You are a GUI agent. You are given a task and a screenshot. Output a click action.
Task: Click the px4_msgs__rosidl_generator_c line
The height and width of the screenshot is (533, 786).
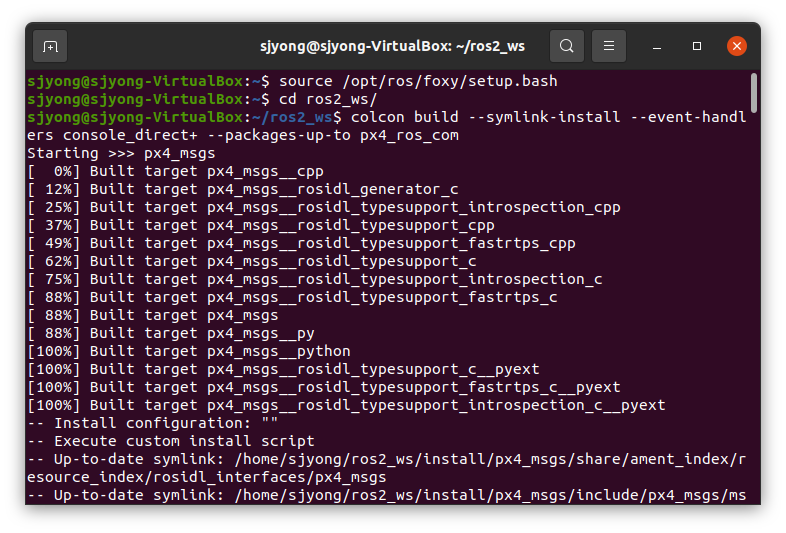(x=243, y=190)
